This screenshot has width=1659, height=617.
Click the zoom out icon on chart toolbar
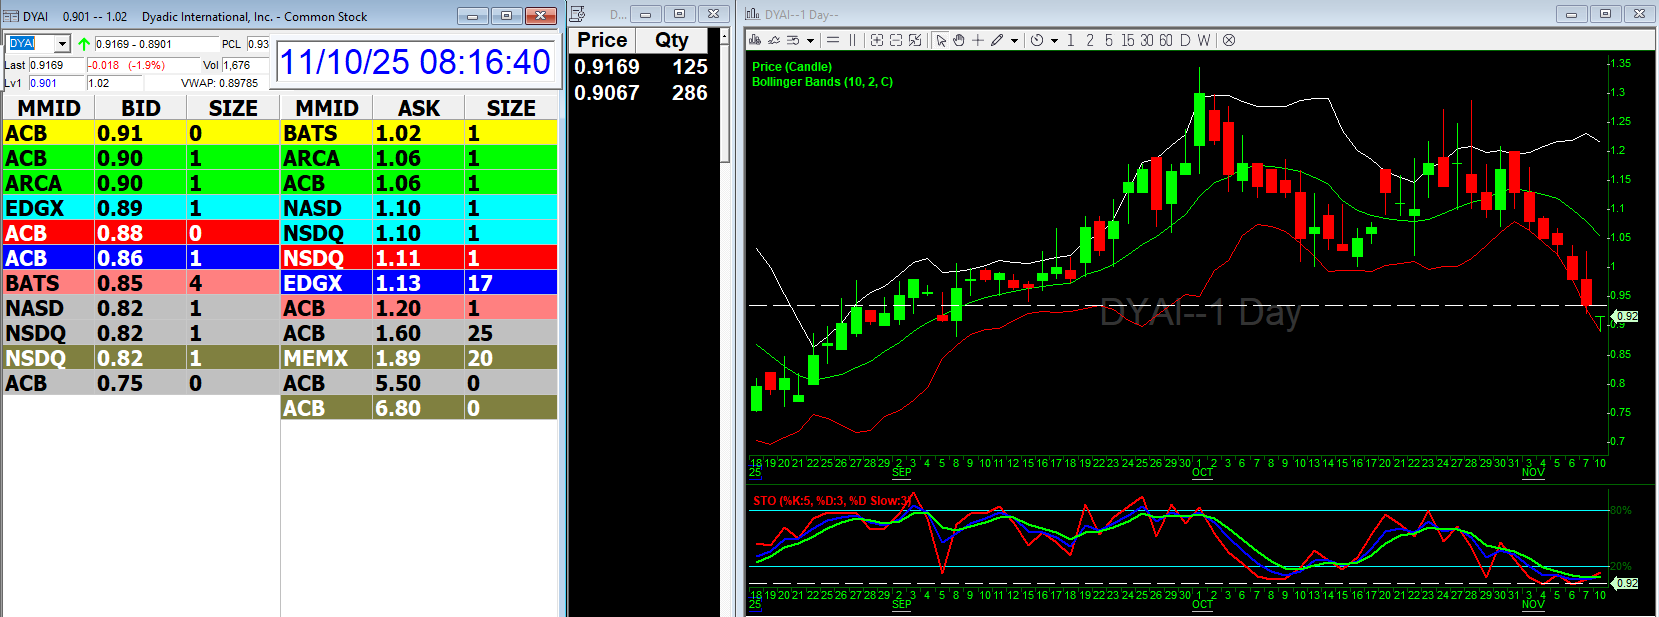click(x=896, y=40)
